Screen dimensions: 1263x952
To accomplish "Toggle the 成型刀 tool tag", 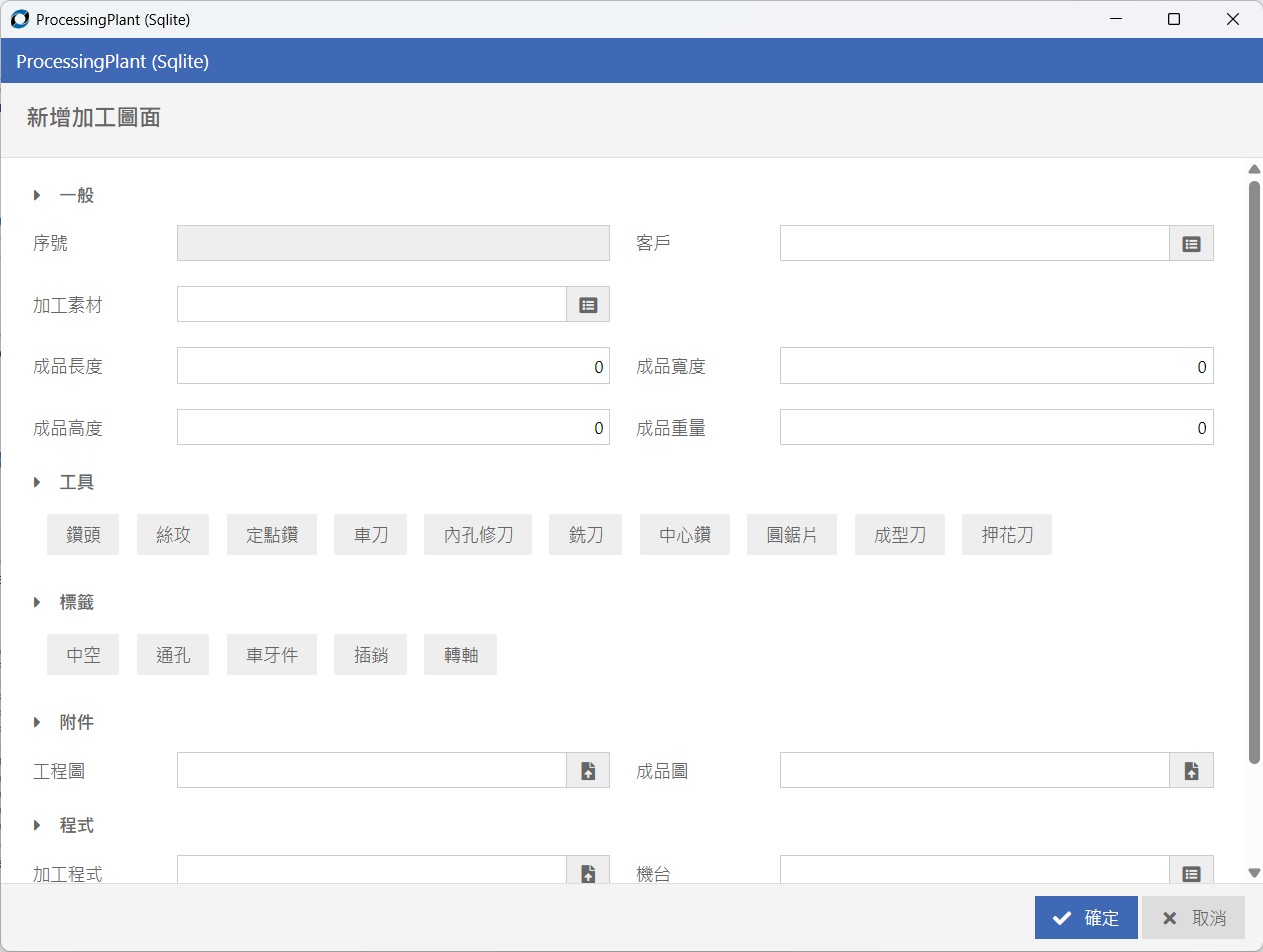I will [900, 535].
